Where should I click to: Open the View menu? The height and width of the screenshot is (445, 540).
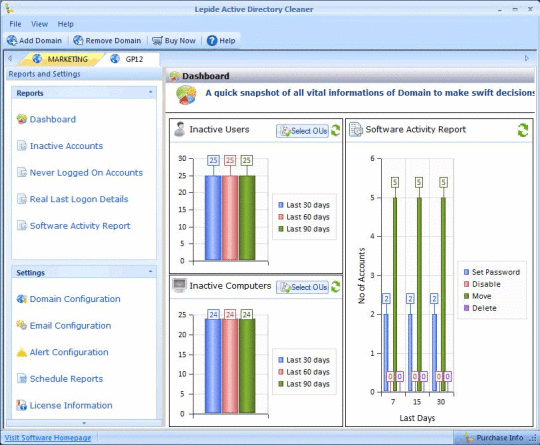39,24
